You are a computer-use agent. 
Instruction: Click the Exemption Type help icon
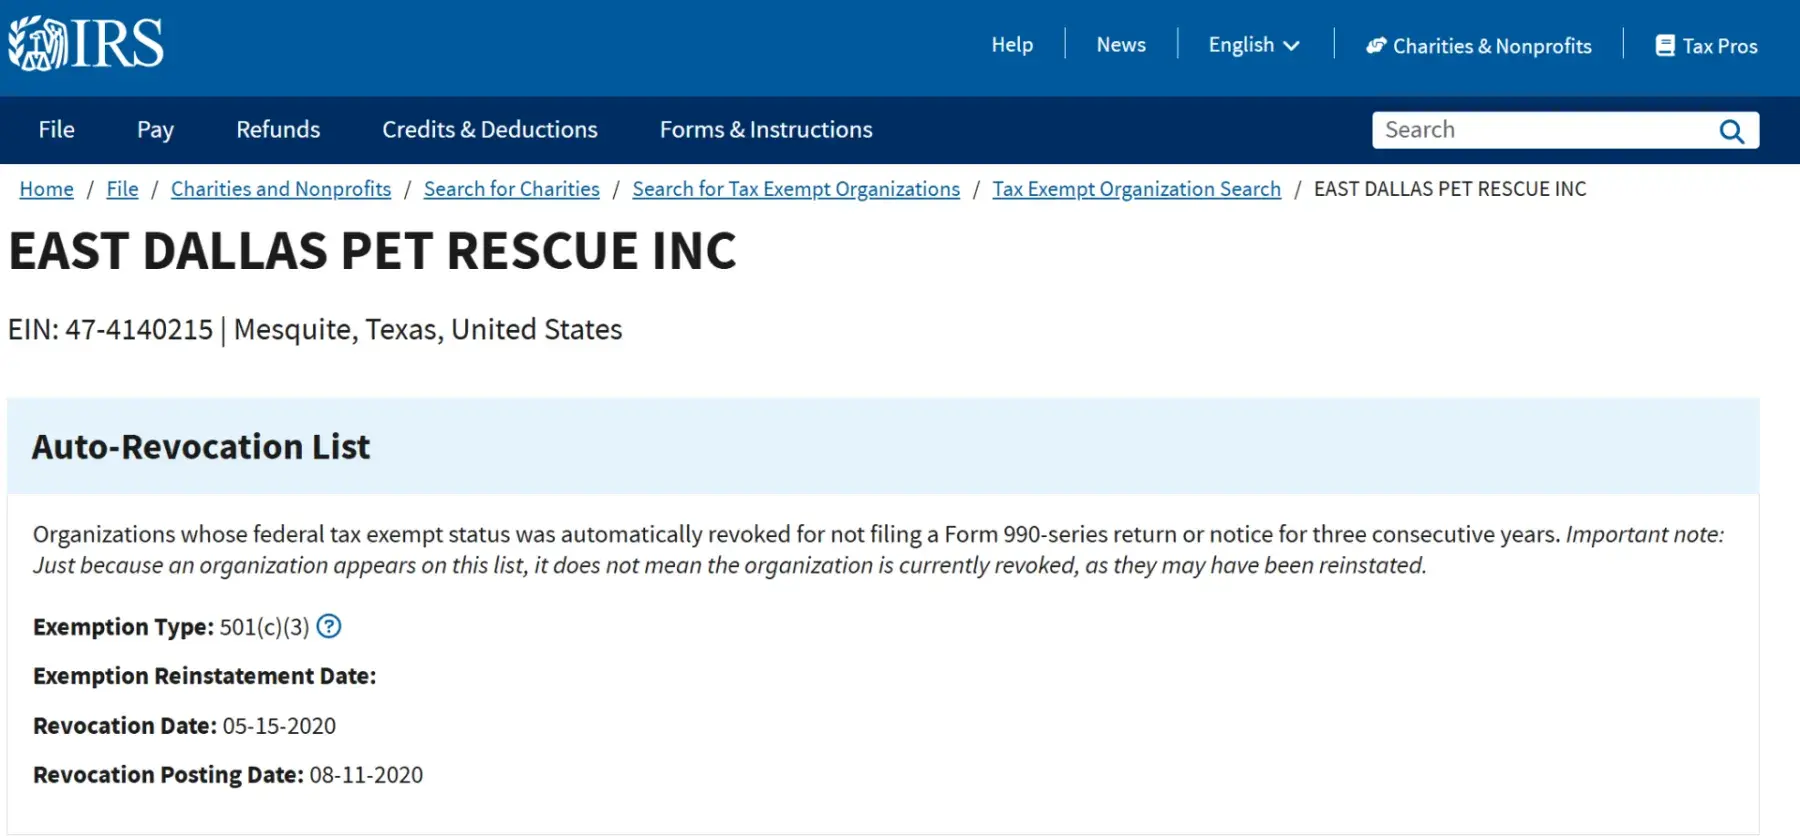pos(329,627)
